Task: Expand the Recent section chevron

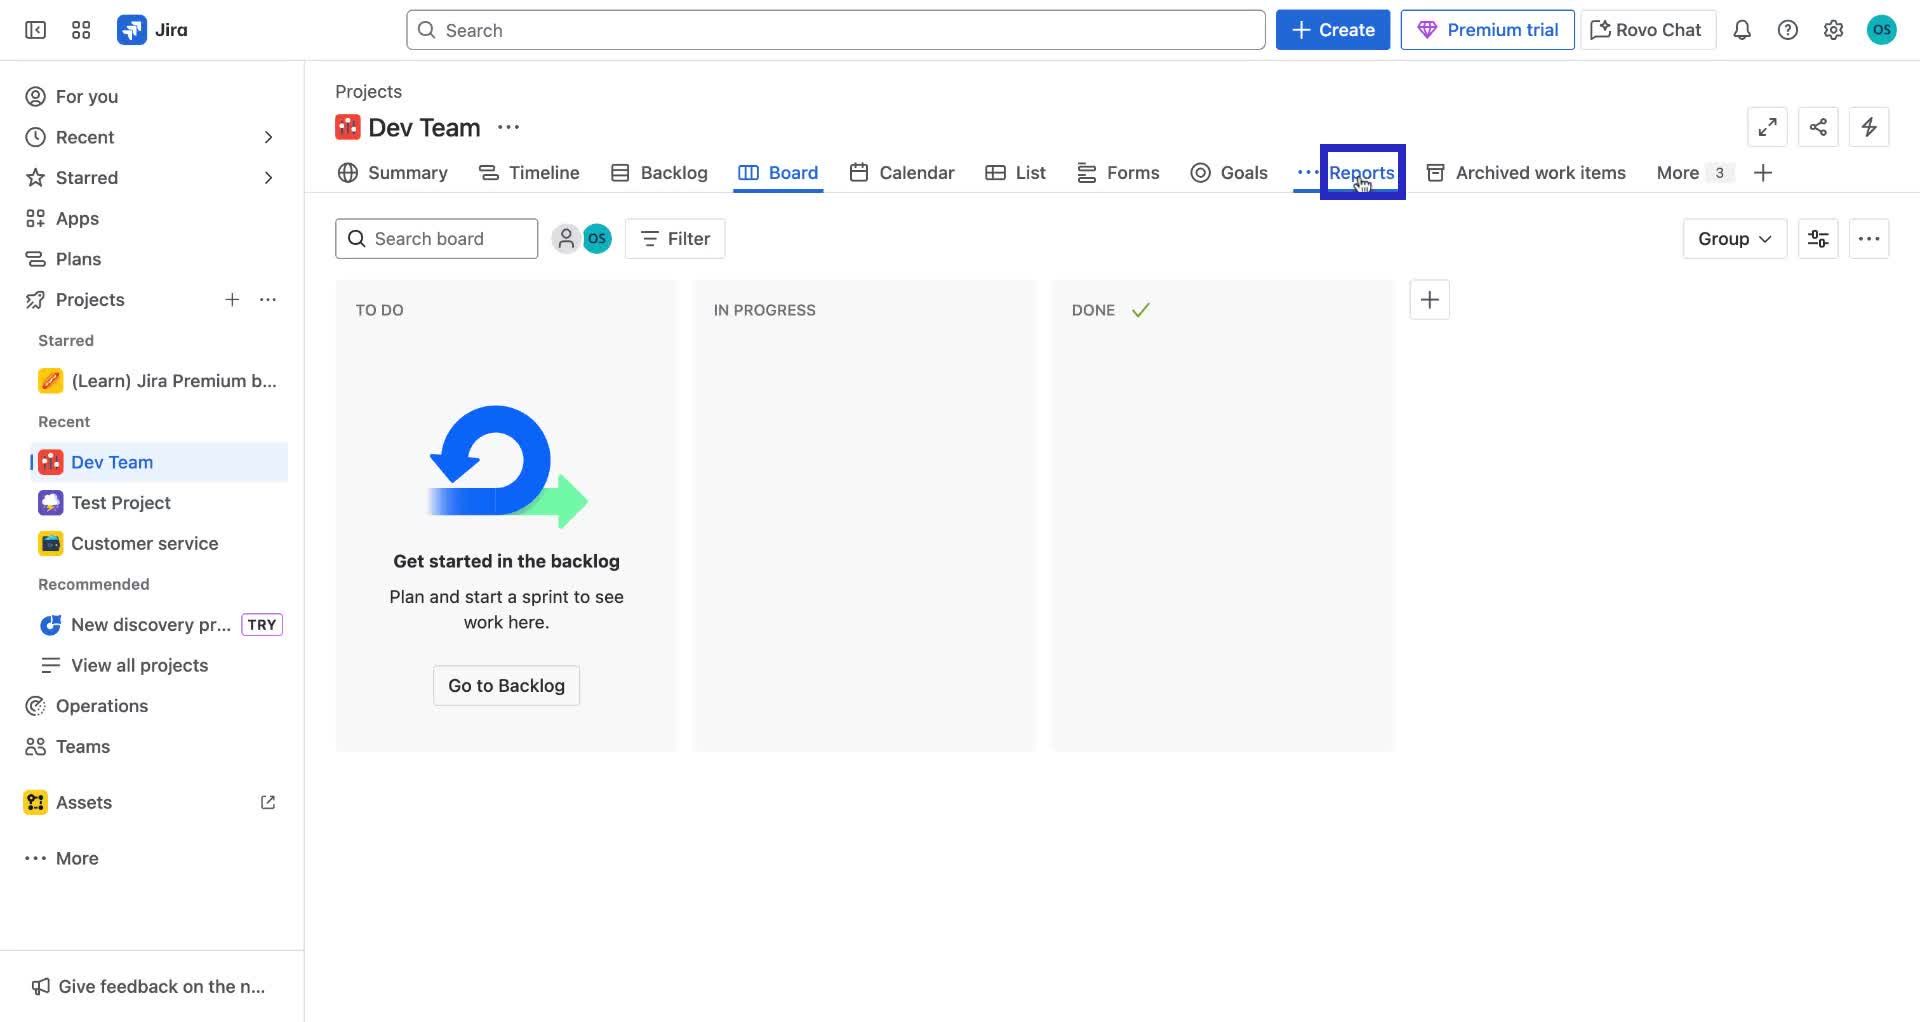Action: pos(267,137)
